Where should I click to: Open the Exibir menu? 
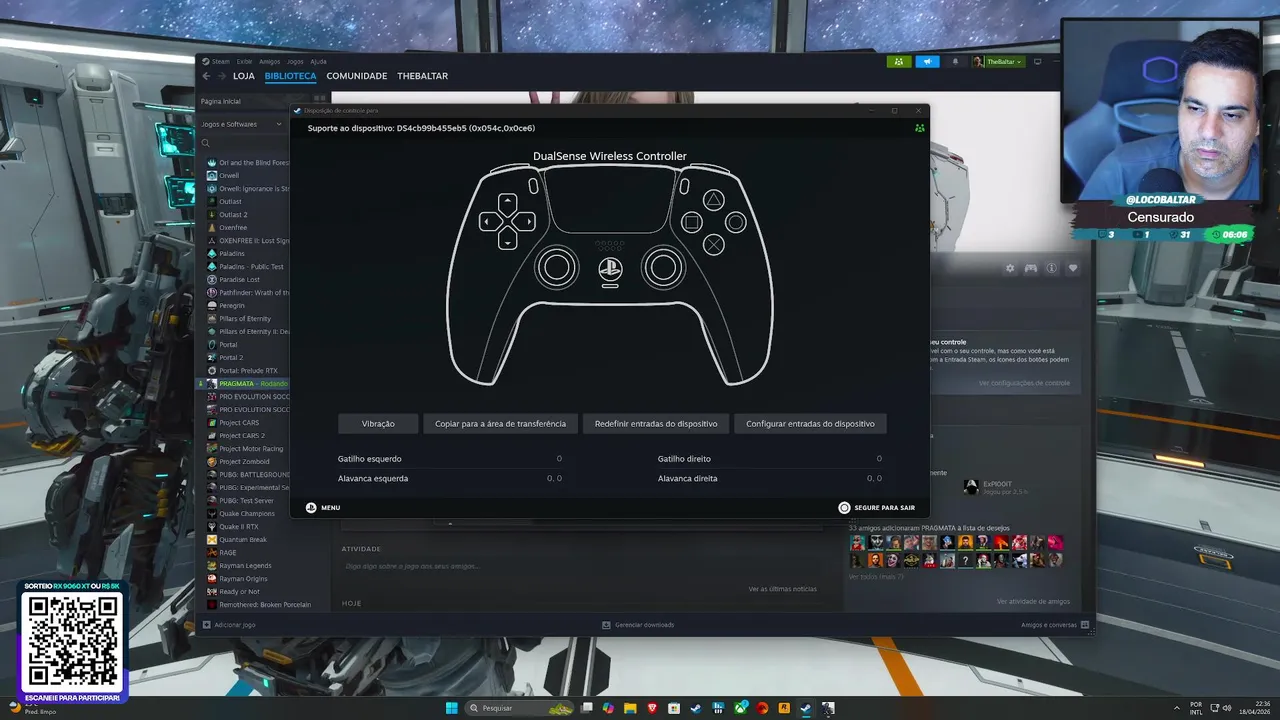245,62
